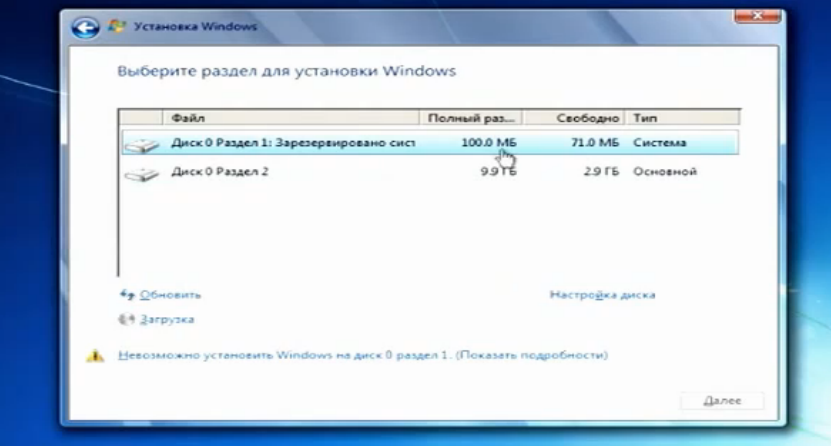Click the Windows flag logo in title bar
831x446 pixels.
pyautogui.click(x=117, y=26)
